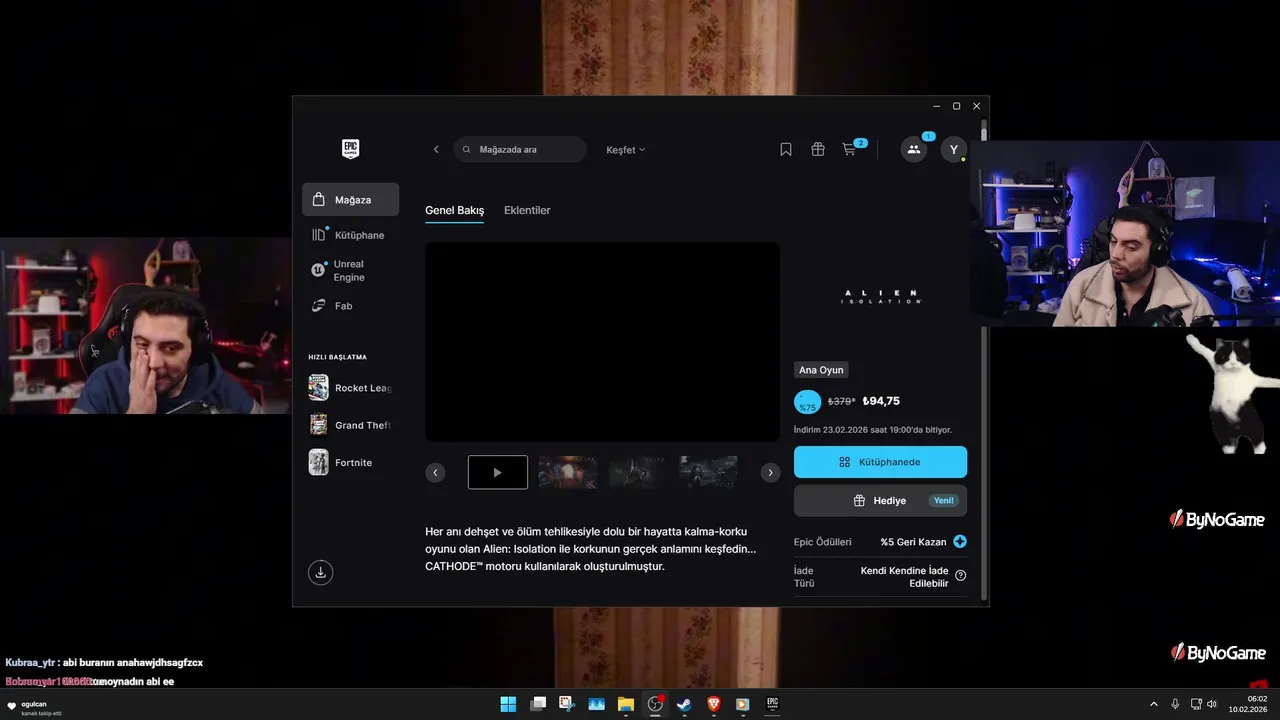Click the HIZLI BAŞLATMA heading
This screenshot has height=720, width=1280.
pyautogui.click(x=337, y=357)
